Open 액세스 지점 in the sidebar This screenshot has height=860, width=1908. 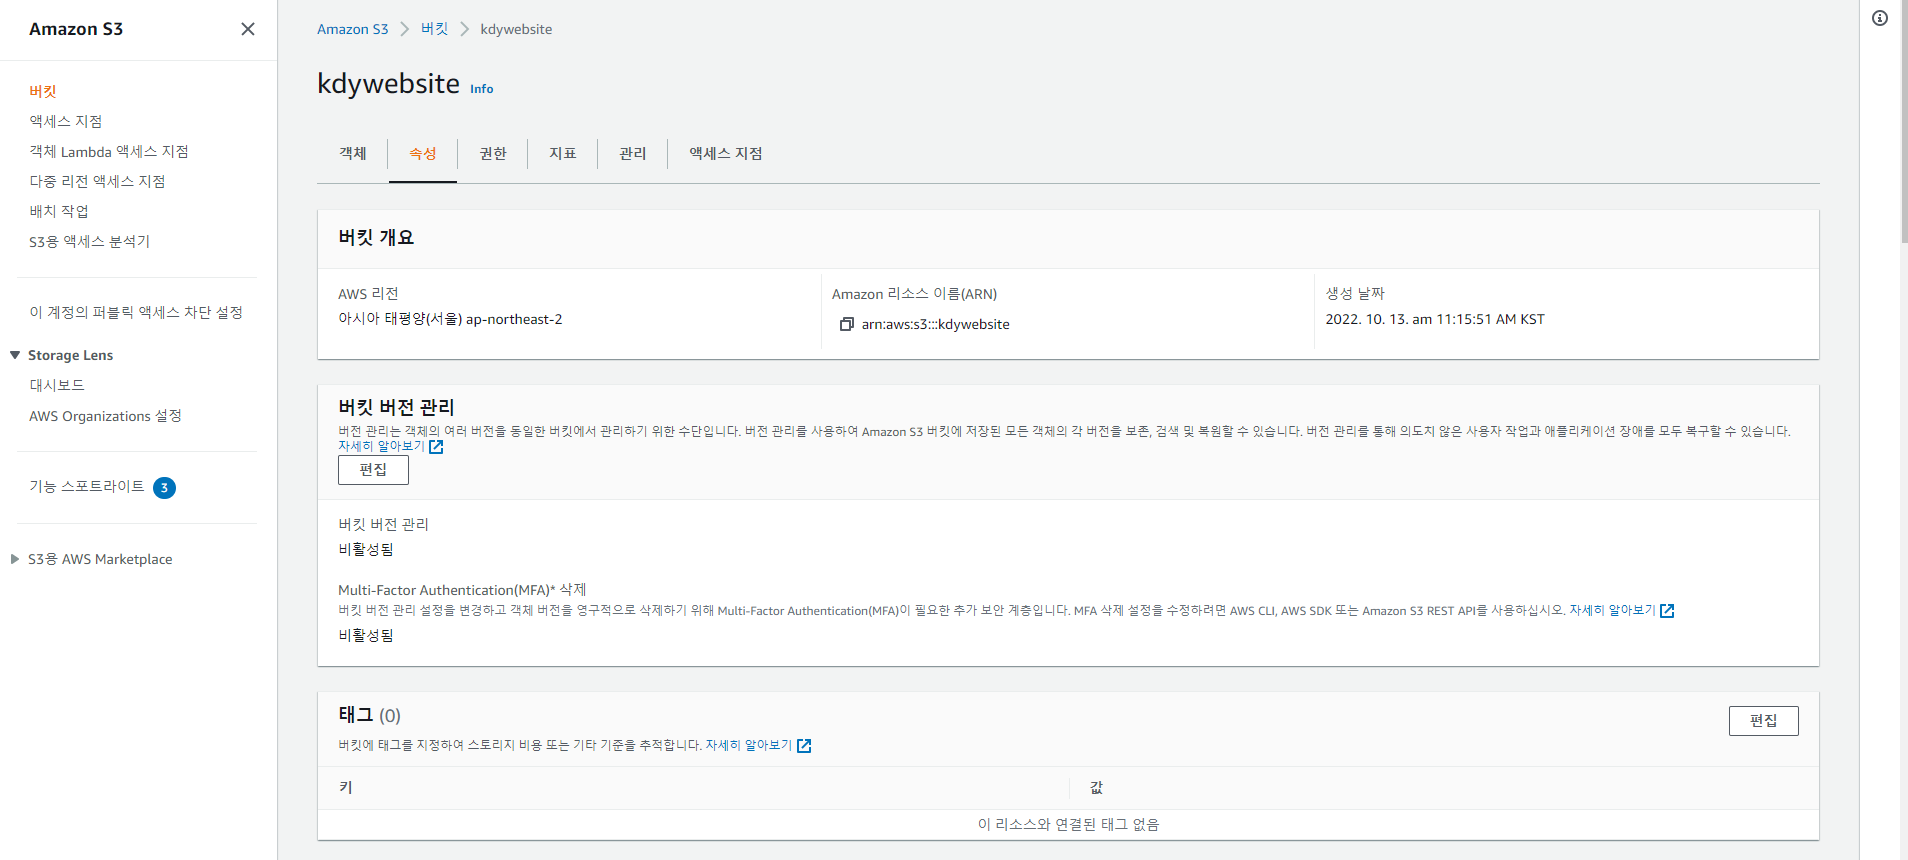(x=66, y=121)
